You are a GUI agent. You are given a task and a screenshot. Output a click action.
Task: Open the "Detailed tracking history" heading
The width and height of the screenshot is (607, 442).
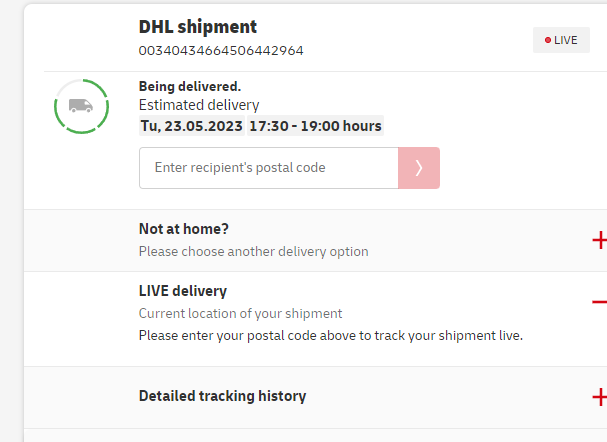coord(222,396)
